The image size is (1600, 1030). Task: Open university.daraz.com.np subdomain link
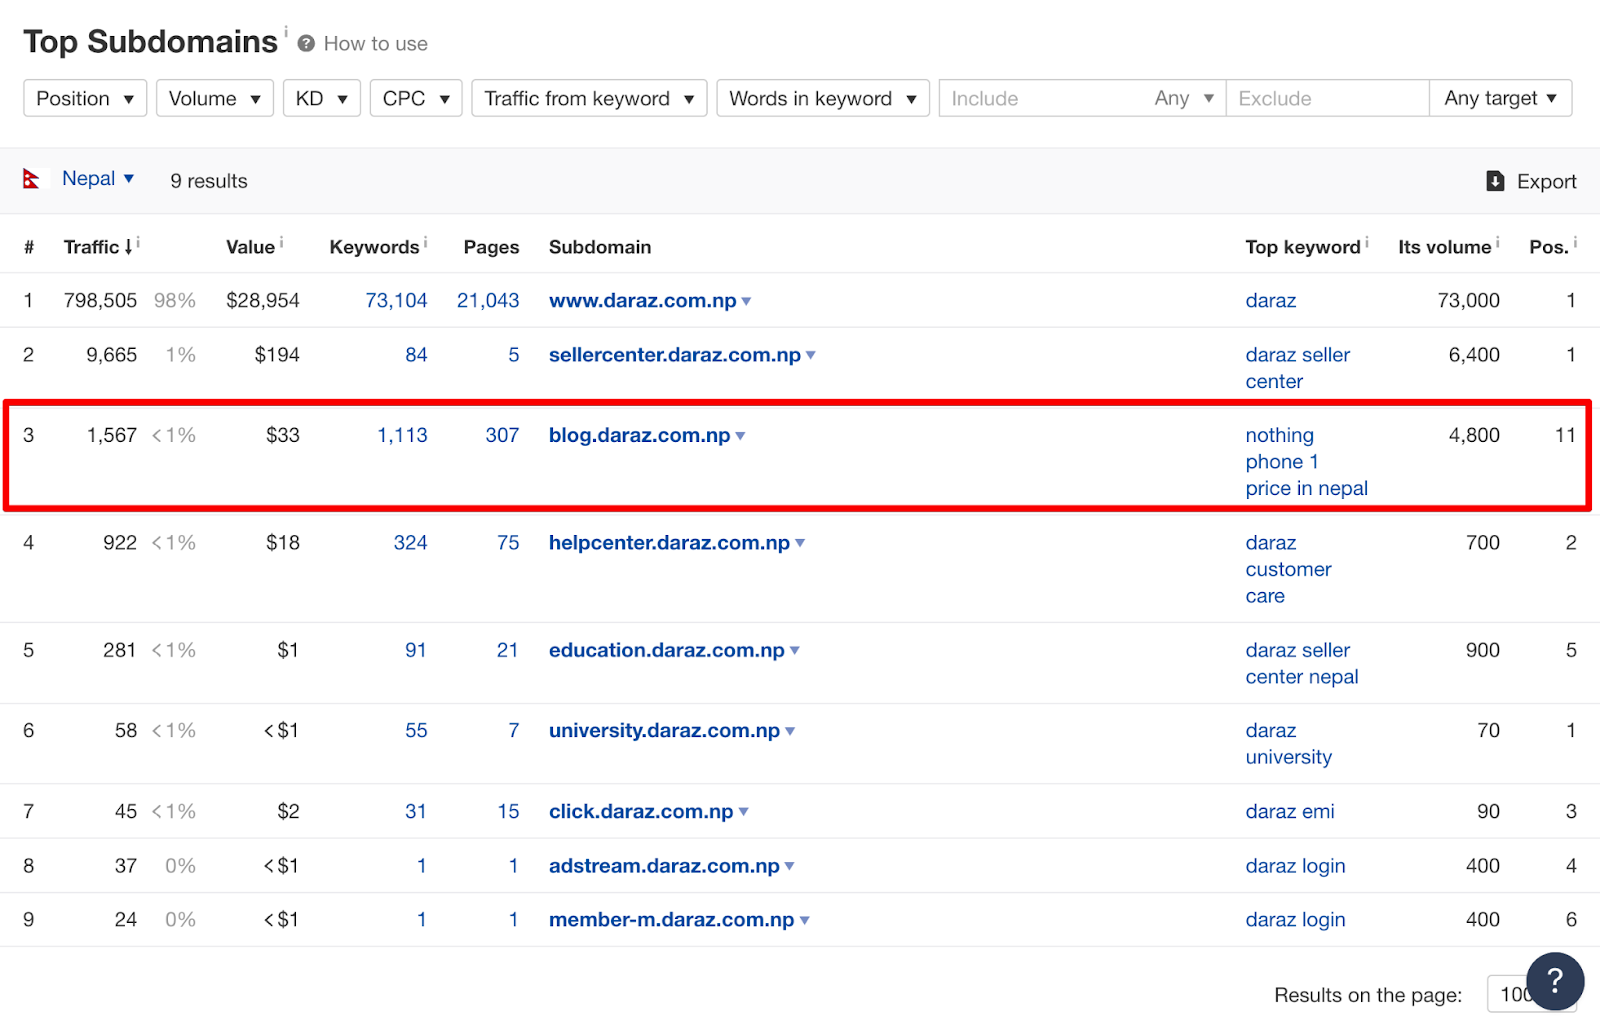pyautogui.click(x=665, y=731)
